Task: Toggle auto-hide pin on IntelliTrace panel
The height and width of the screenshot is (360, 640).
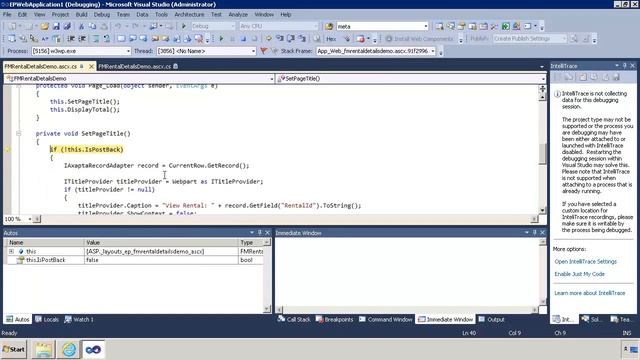Action: pyautogui.click(x=624, y=66)
